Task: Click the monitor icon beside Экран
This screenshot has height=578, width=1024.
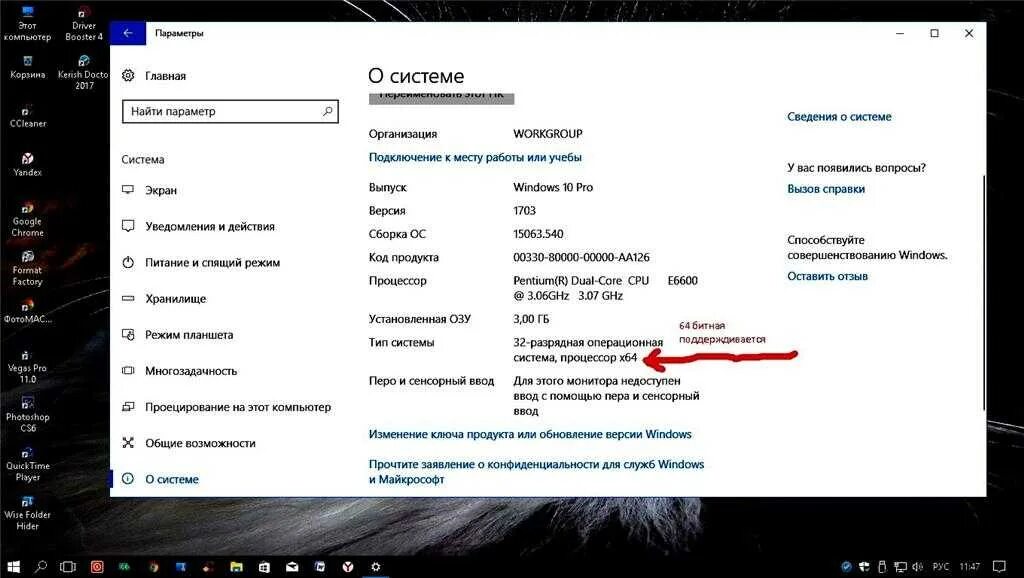Action: 128,190
